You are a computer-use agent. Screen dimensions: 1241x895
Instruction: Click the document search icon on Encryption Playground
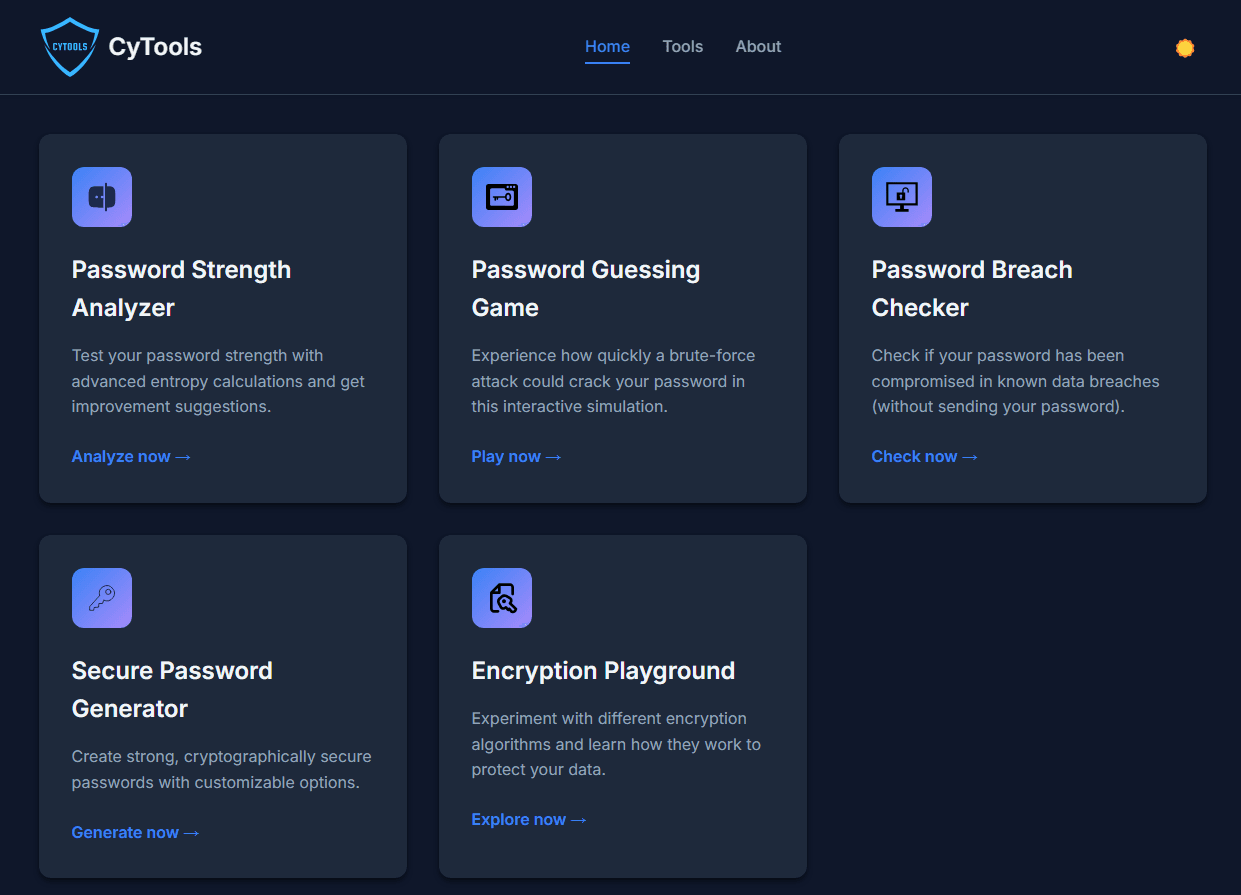501,597
